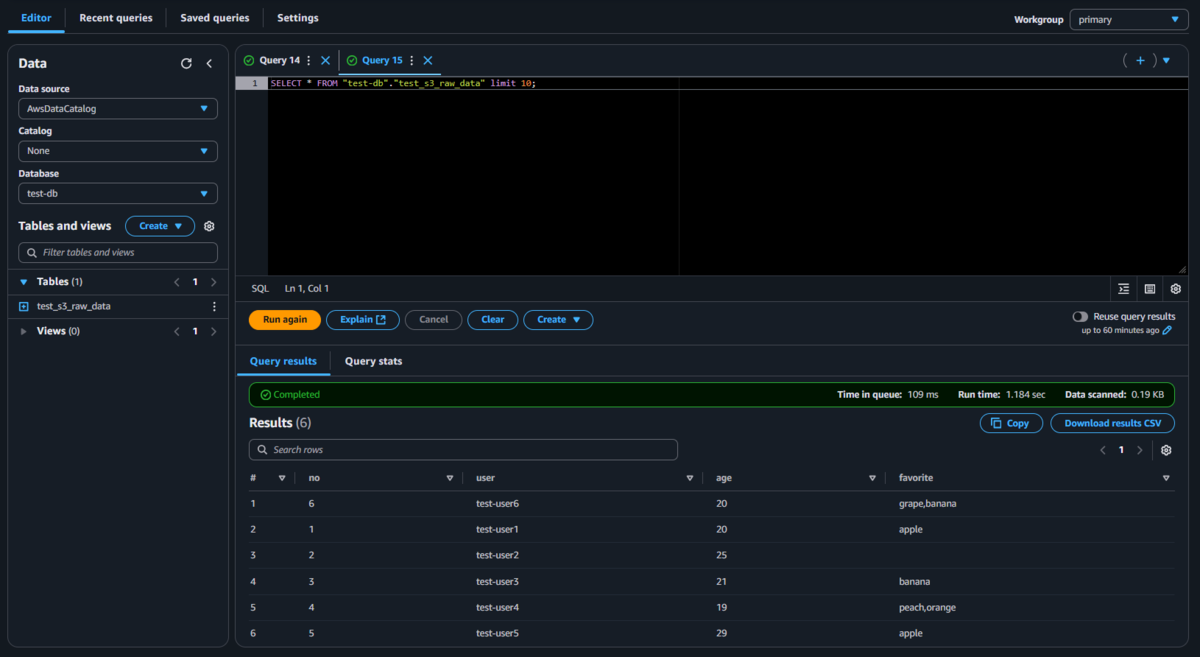Click the test-user2 cell
The width and height of the screenshot is (1200, 657).
(497, 555)
